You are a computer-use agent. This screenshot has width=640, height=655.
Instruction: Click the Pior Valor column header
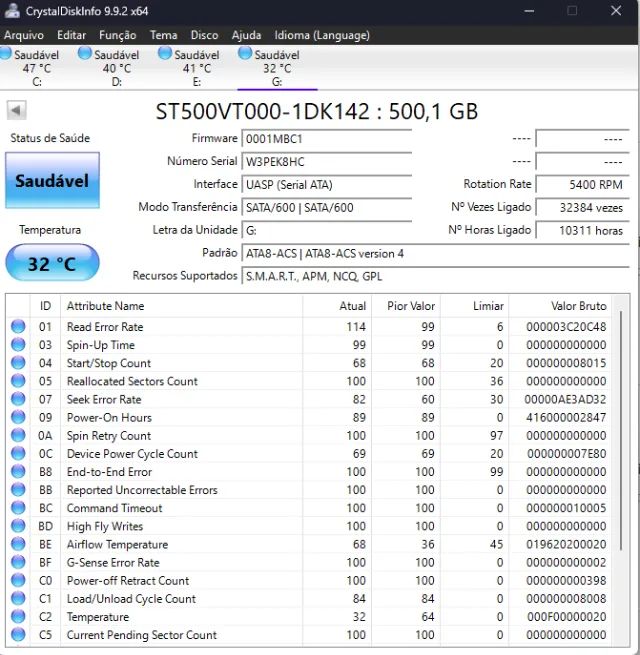pos(406,306)
